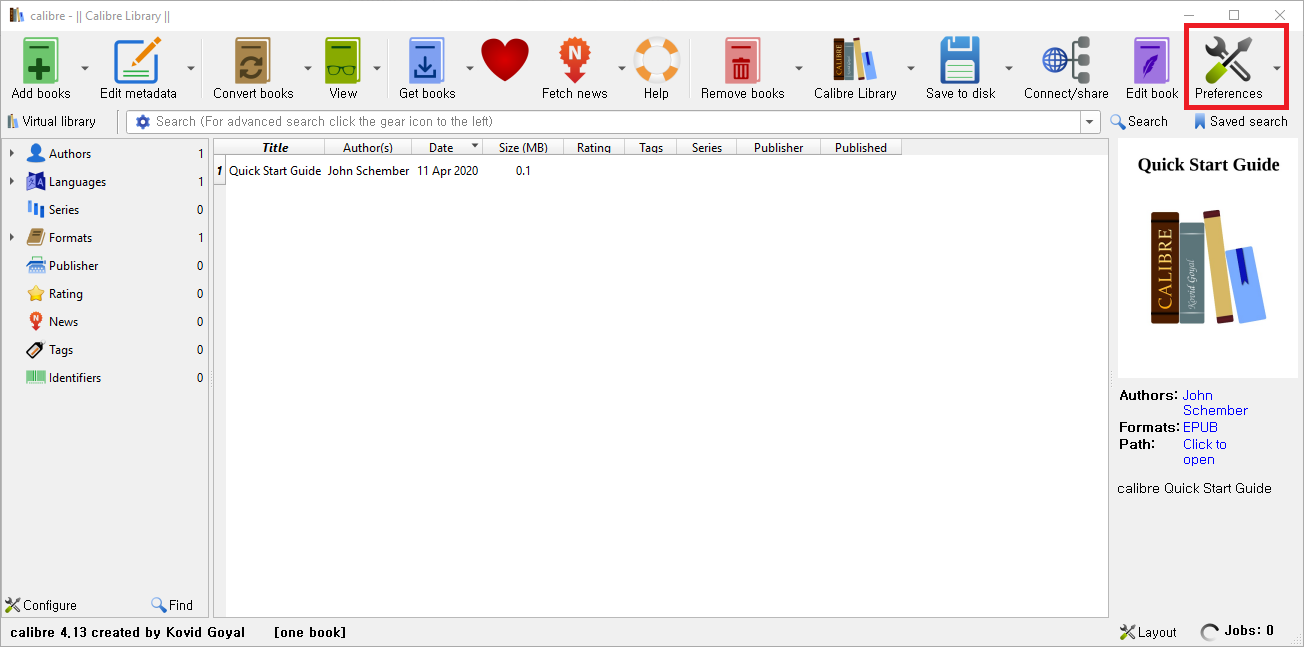Click the Get books icon

coord(427,61)
